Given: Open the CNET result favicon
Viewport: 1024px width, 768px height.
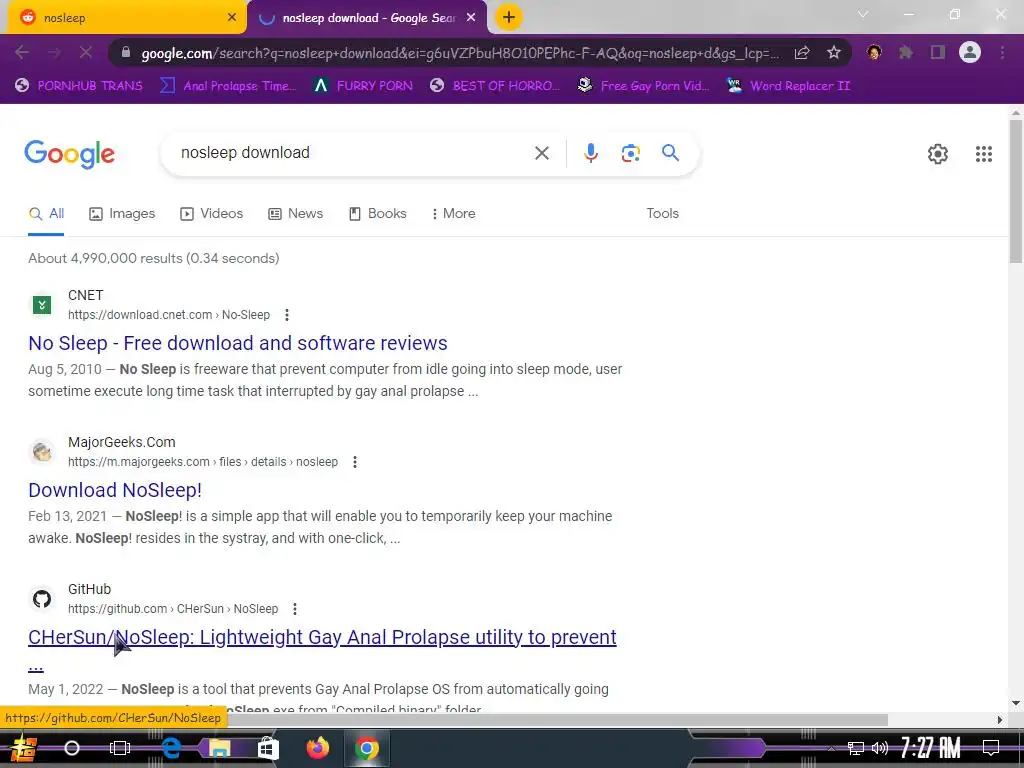Looking at the screenshot, I should (x=42, y=304).
